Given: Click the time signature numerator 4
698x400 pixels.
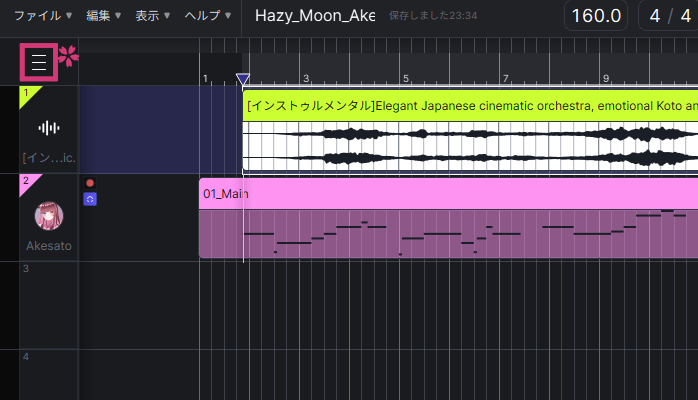Looking at the screenshot, I should (656, 16).
